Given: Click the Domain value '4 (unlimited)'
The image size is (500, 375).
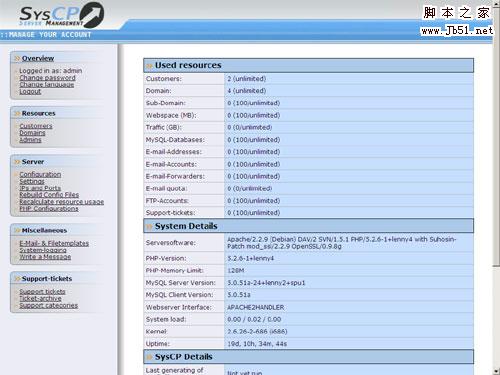Looking at the screenshot, I should click(x=247, y=91).
